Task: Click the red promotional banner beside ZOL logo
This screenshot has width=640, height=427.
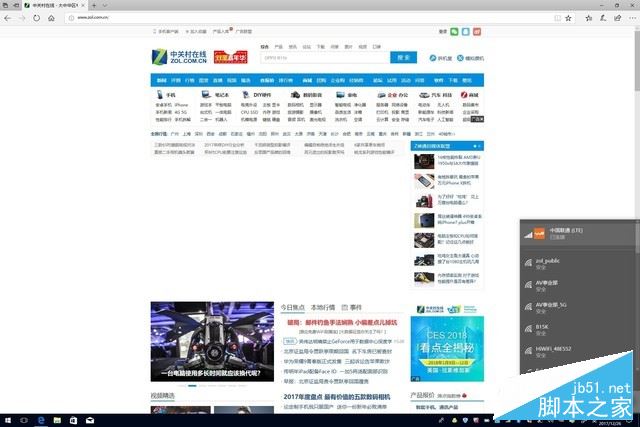Action: 231,57
